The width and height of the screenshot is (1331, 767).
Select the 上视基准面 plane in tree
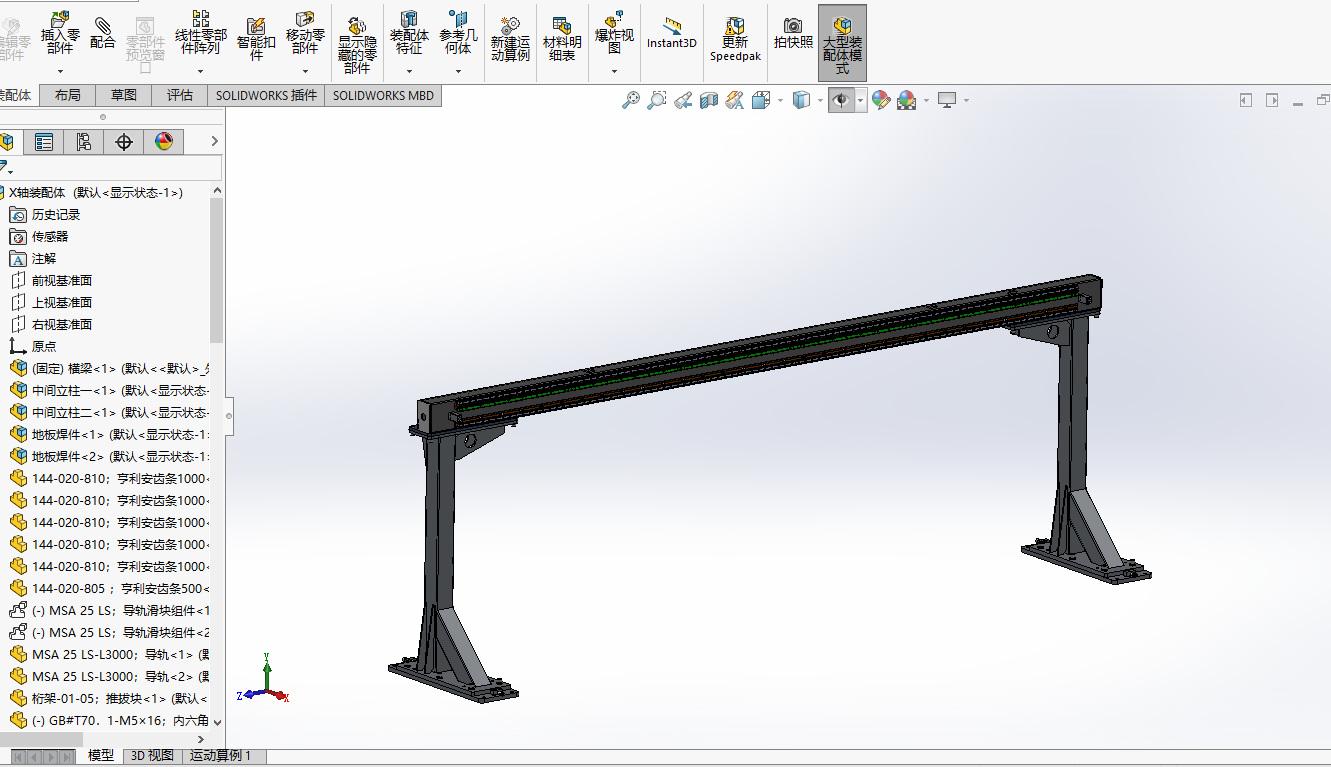point(51,303)
